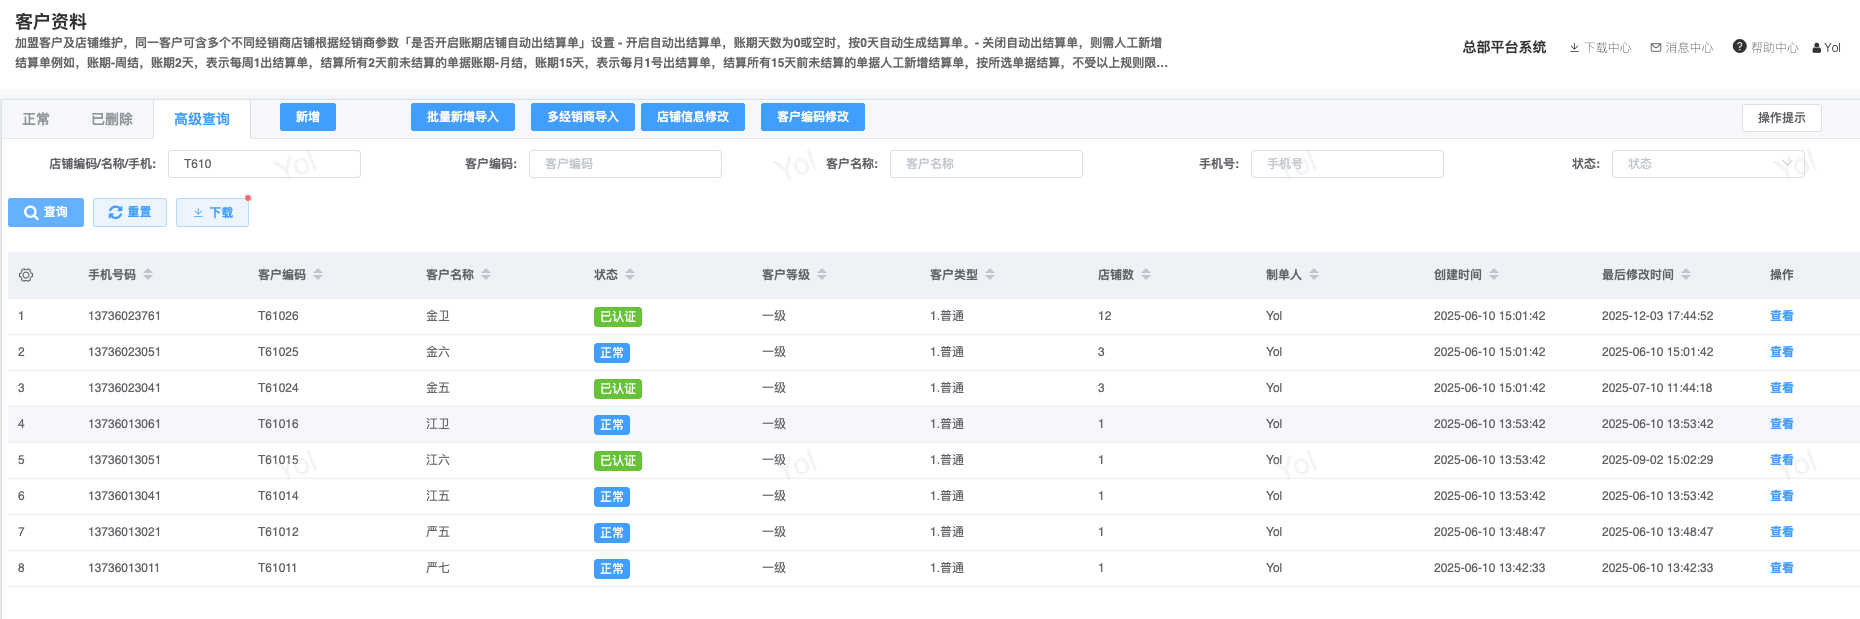Click 查看 link for customer T61026

tap(1781, 316)
